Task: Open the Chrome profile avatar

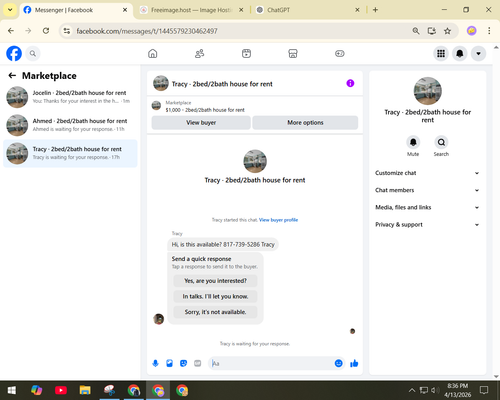Action: [471, 31]
